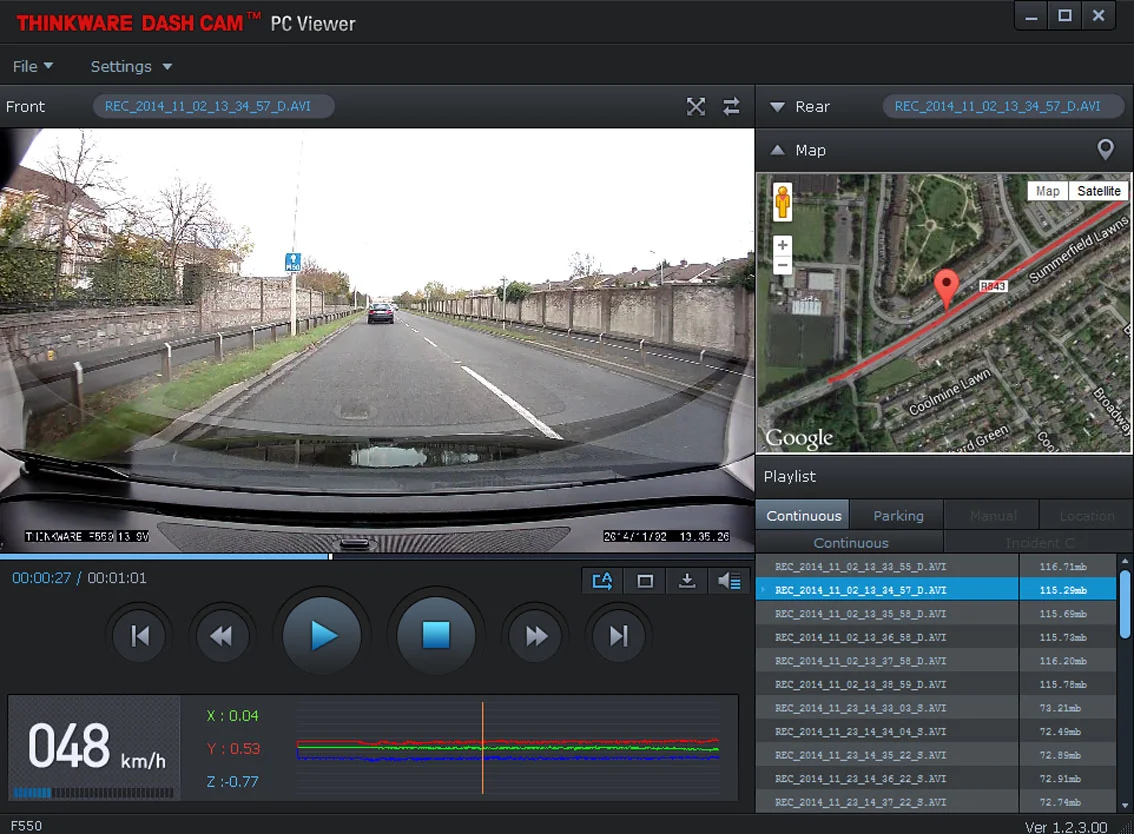Select the Parking playlist tab

click(x=898, y=515)
